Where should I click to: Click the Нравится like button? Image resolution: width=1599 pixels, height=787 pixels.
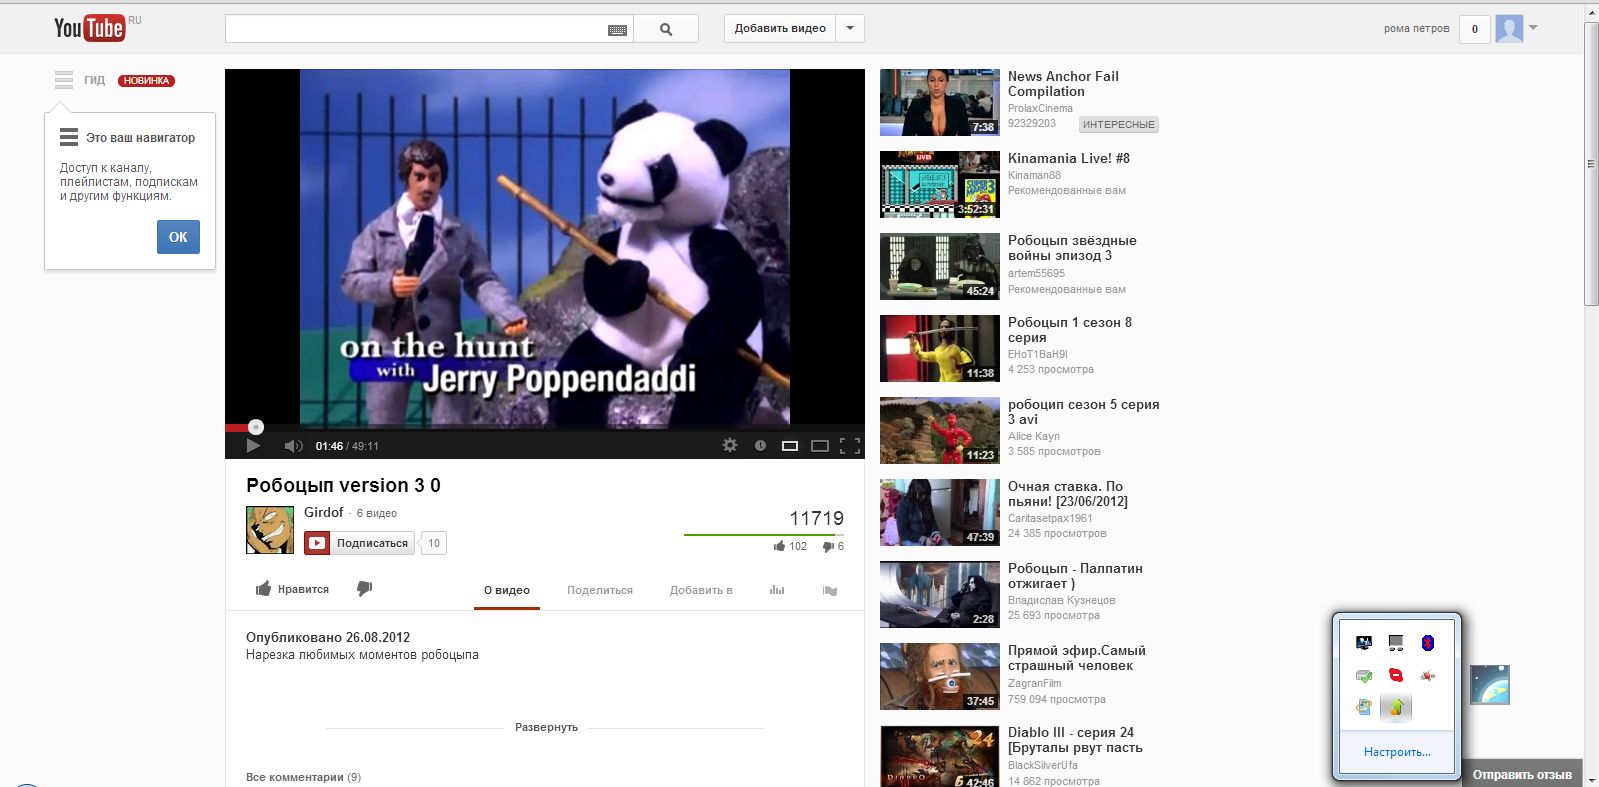292,589
